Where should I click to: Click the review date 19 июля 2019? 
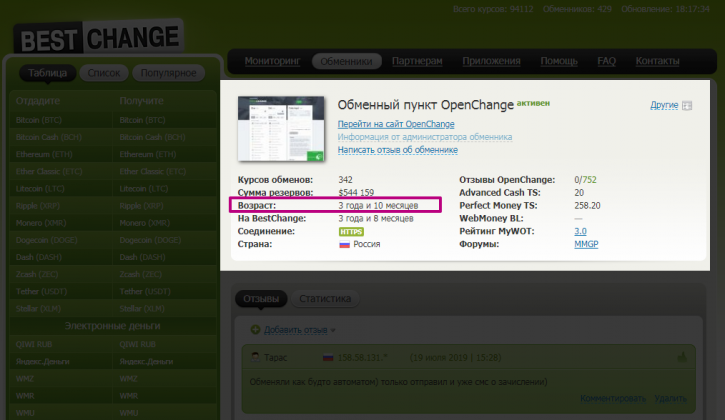tap(455, 358)
